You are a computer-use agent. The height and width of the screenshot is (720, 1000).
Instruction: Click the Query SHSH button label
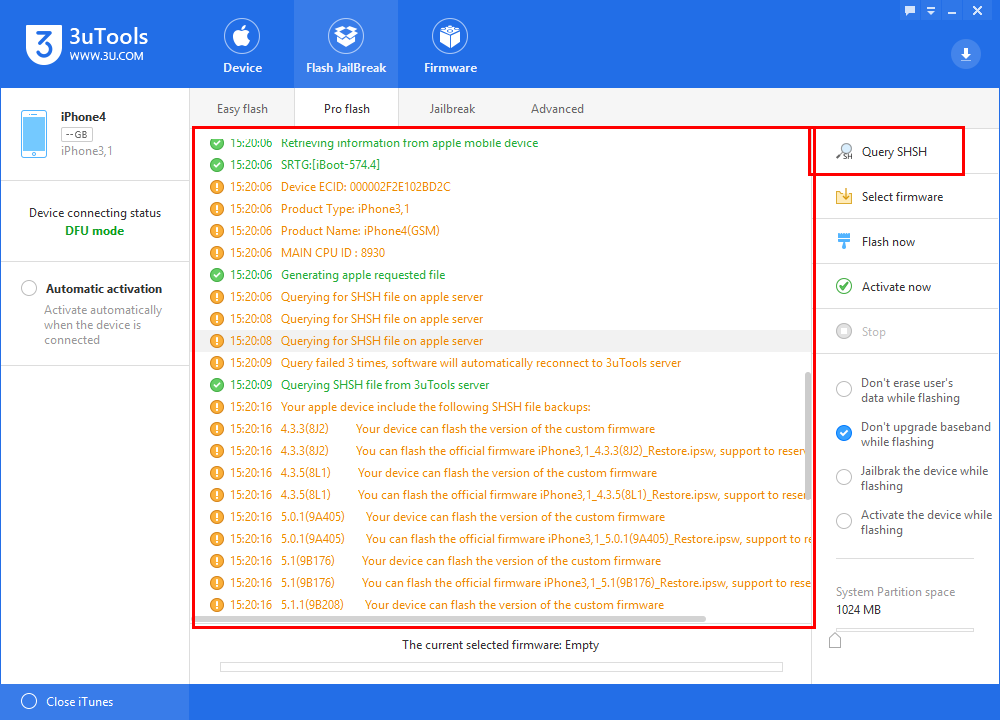point(894,152)
